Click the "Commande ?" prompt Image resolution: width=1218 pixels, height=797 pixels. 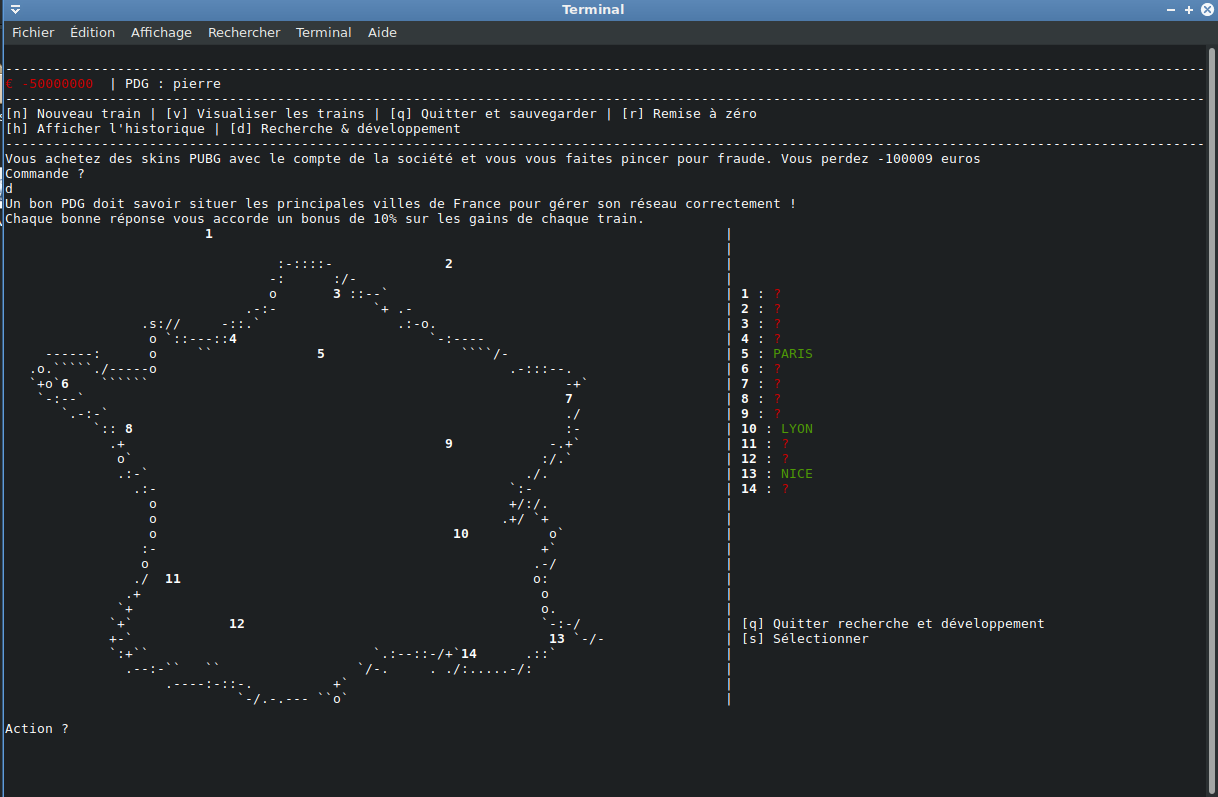coord(45,174)
